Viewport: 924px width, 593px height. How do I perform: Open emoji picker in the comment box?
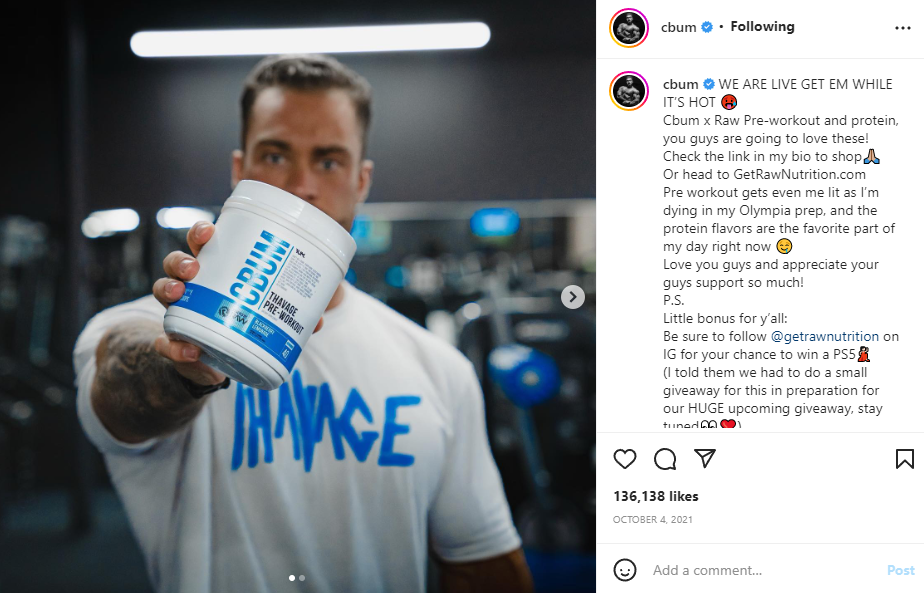(x=625, y=570)
